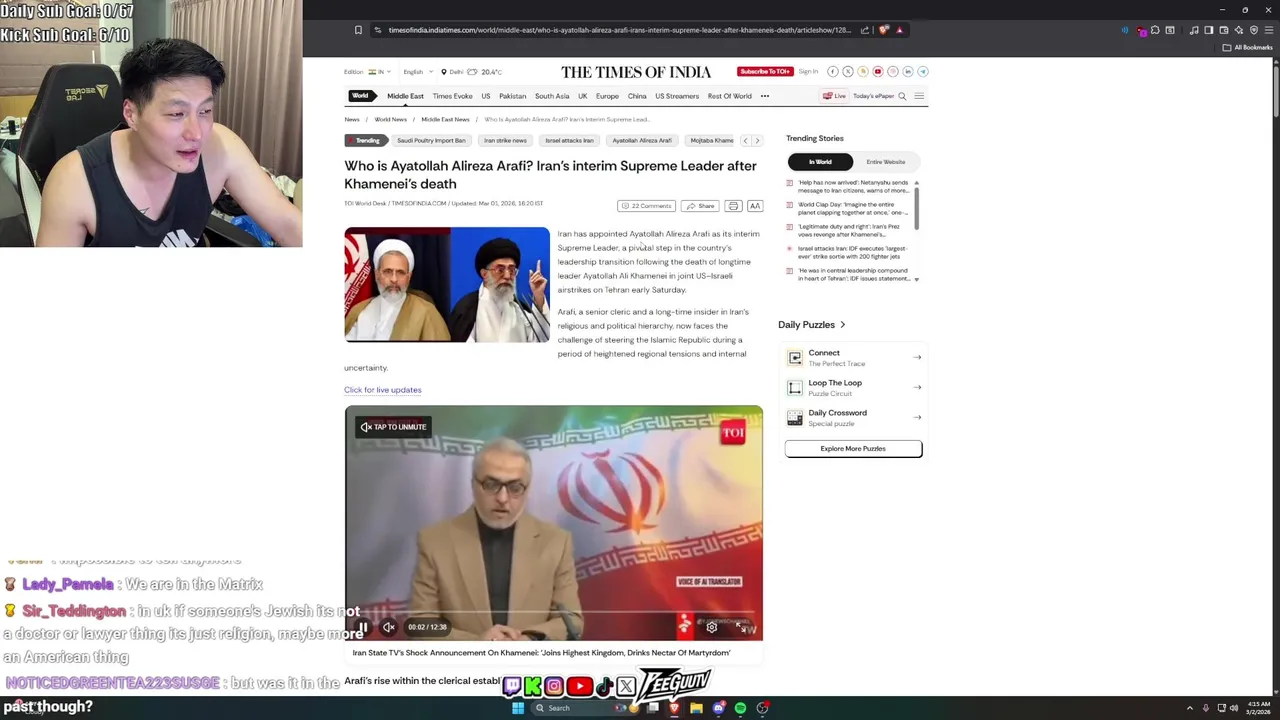Click the search magnifier in the navigation bar
The height and width of the screenshot is (720, 1280).
902,96
